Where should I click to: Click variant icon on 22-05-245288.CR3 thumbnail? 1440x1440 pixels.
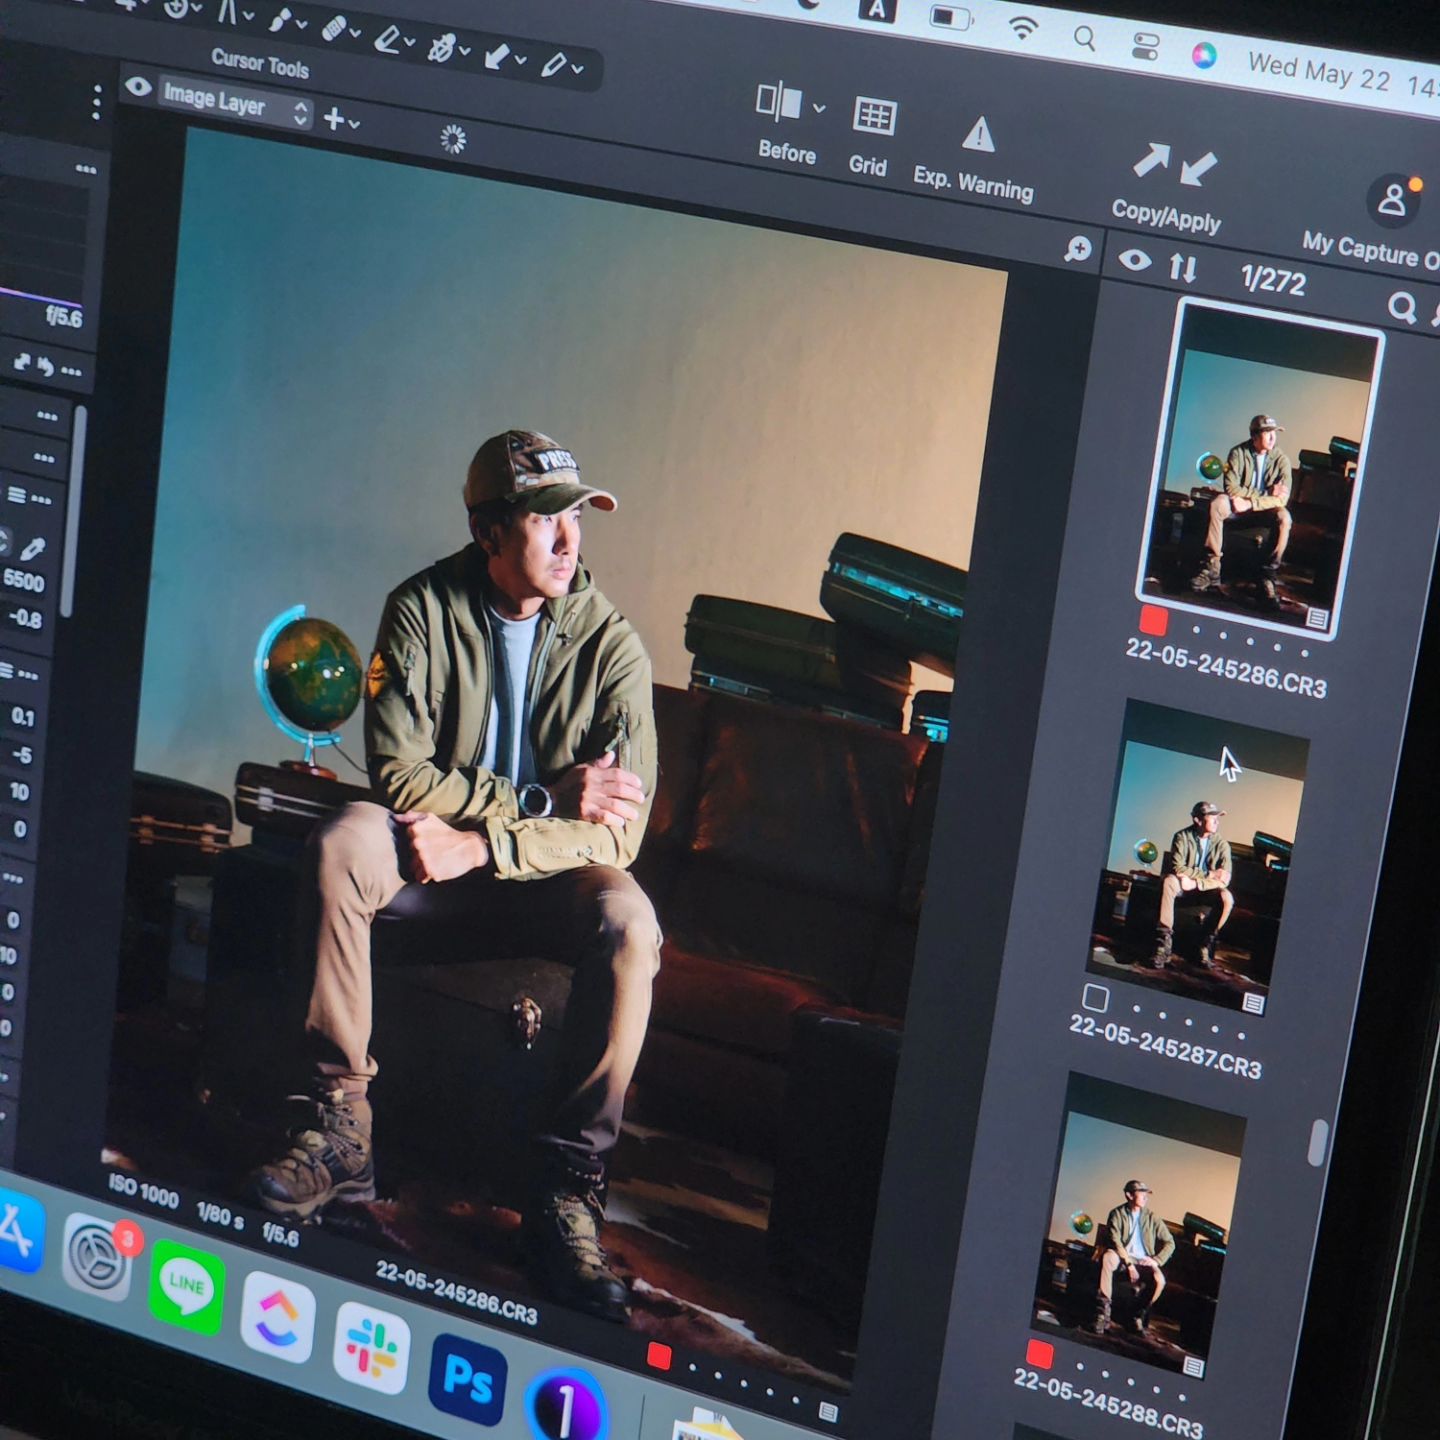click(1193, 1366)
